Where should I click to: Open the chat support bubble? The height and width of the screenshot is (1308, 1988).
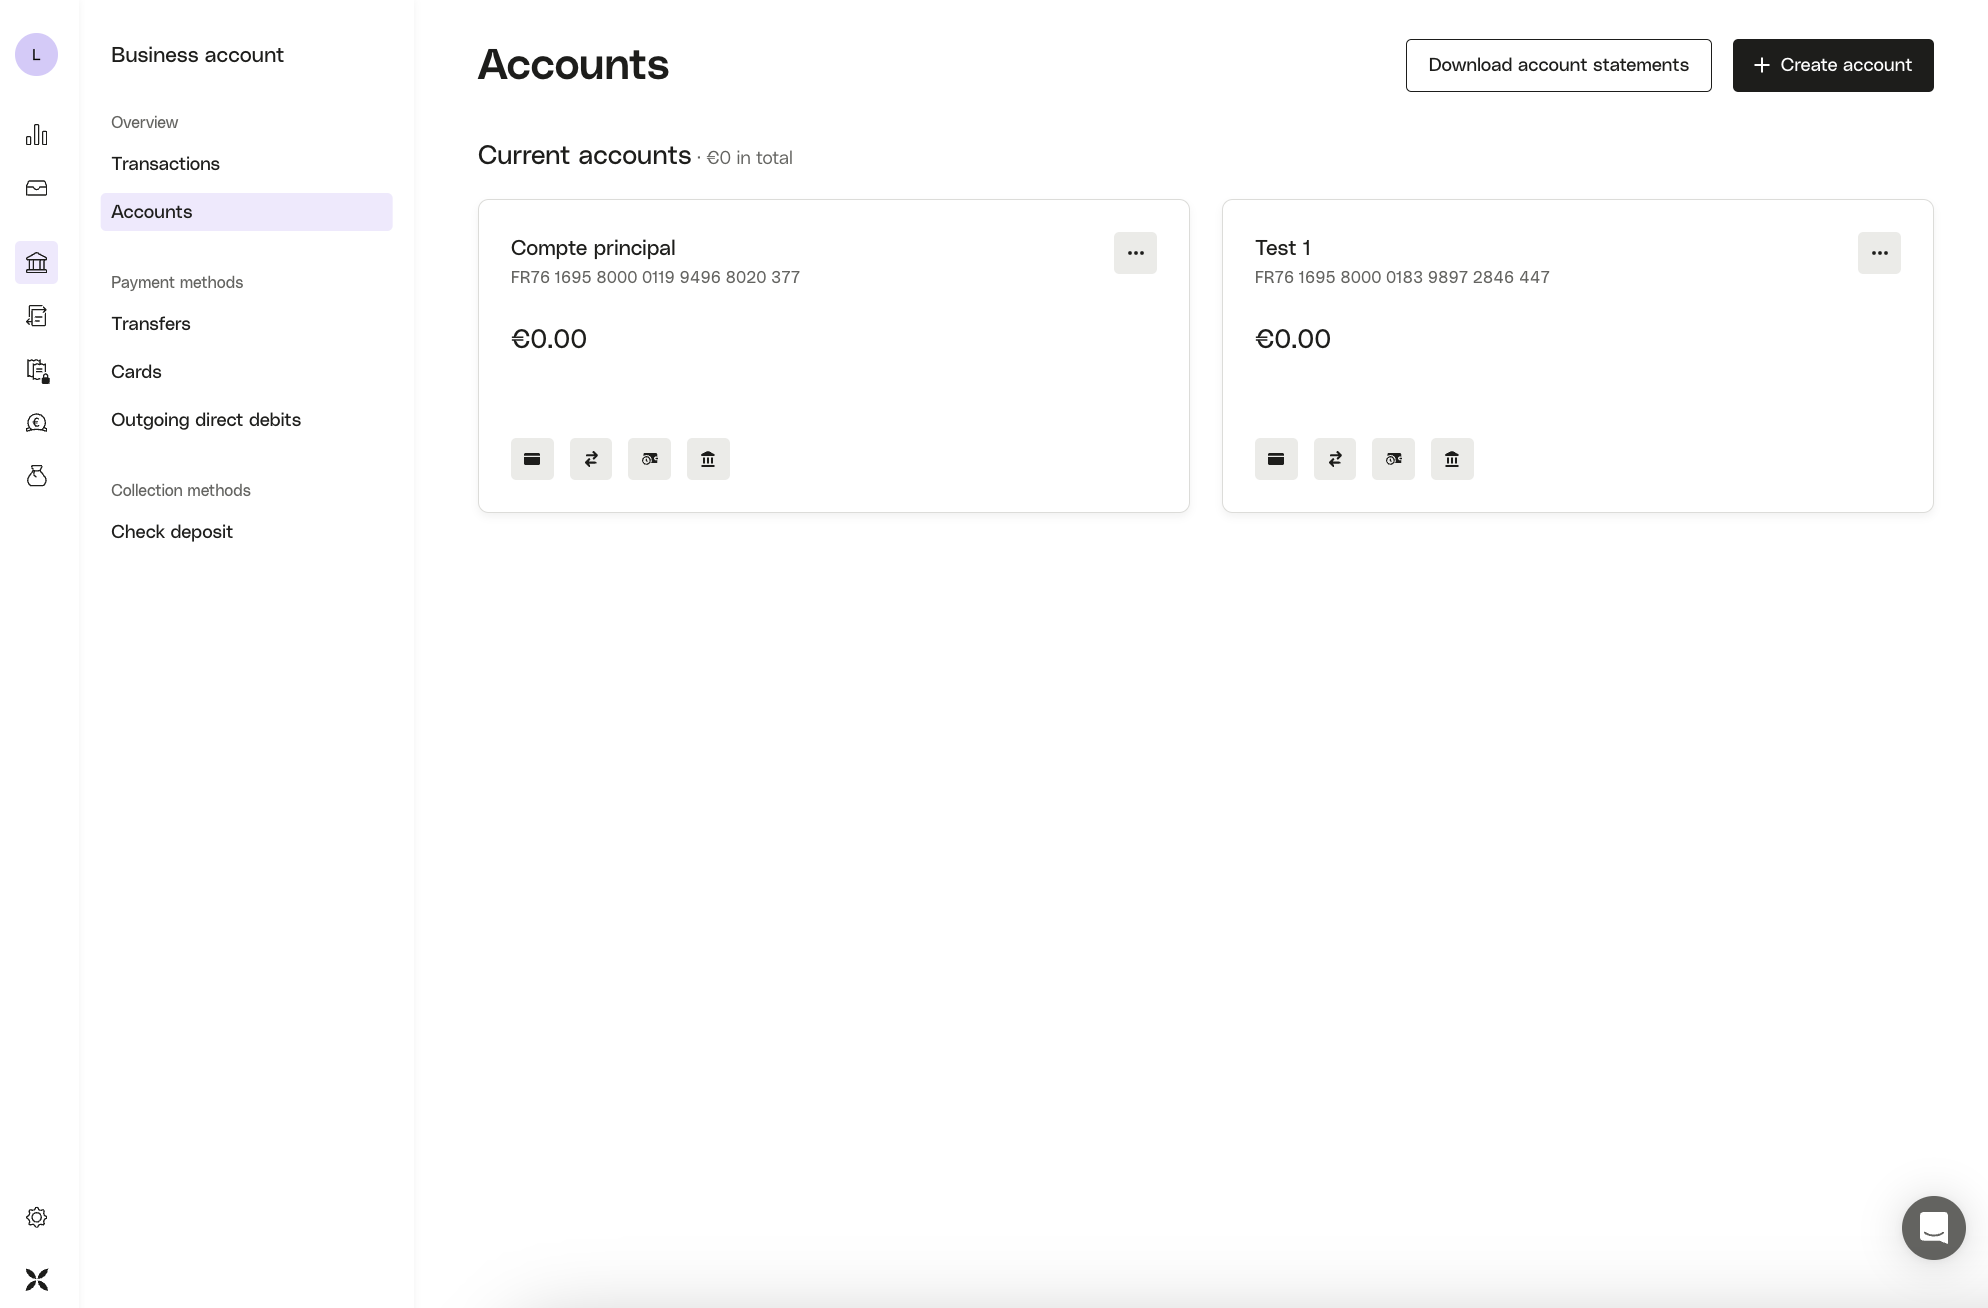pyautogui.click(x=1933, y=1227)
